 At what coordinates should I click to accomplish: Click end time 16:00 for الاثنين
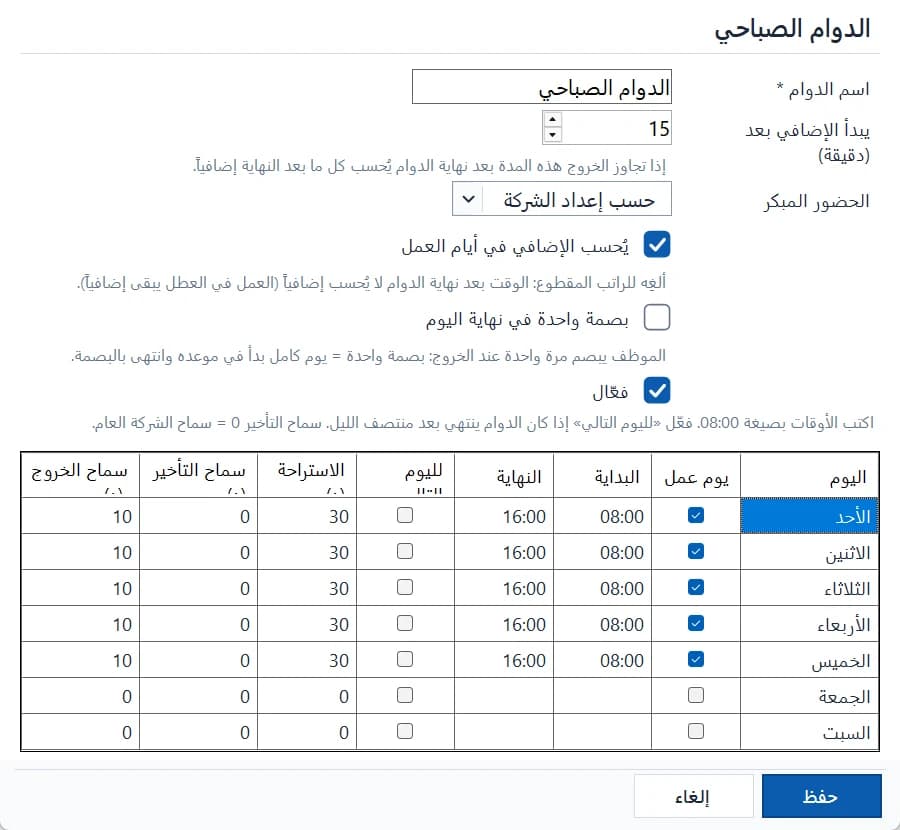[x=504, y=552]
